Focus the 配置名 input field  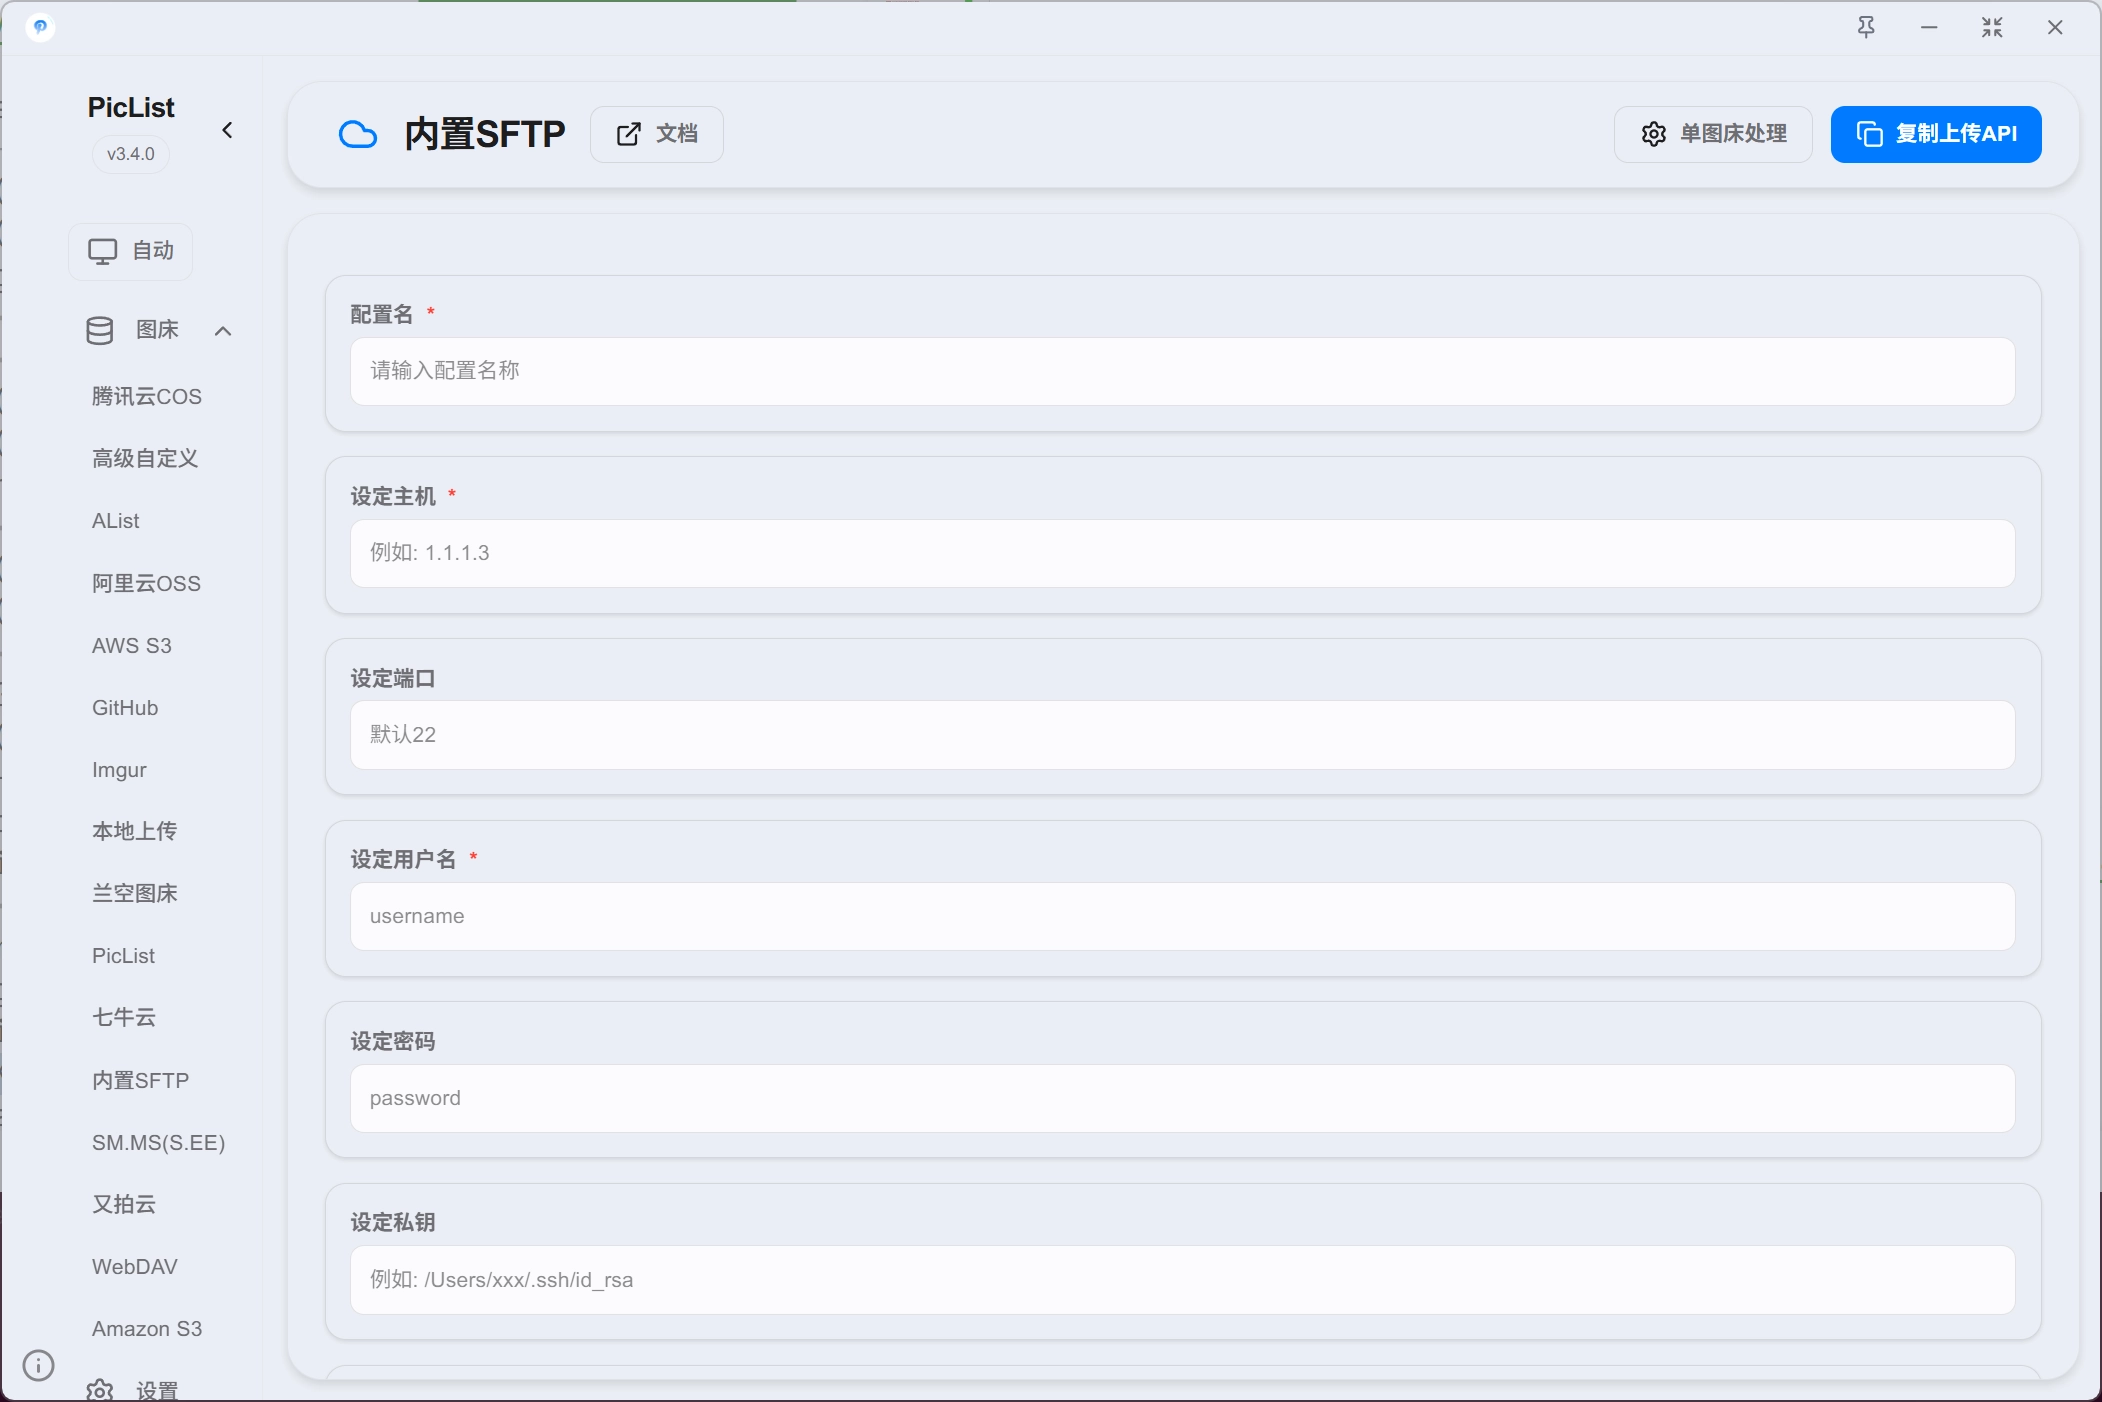(1182, 371)
